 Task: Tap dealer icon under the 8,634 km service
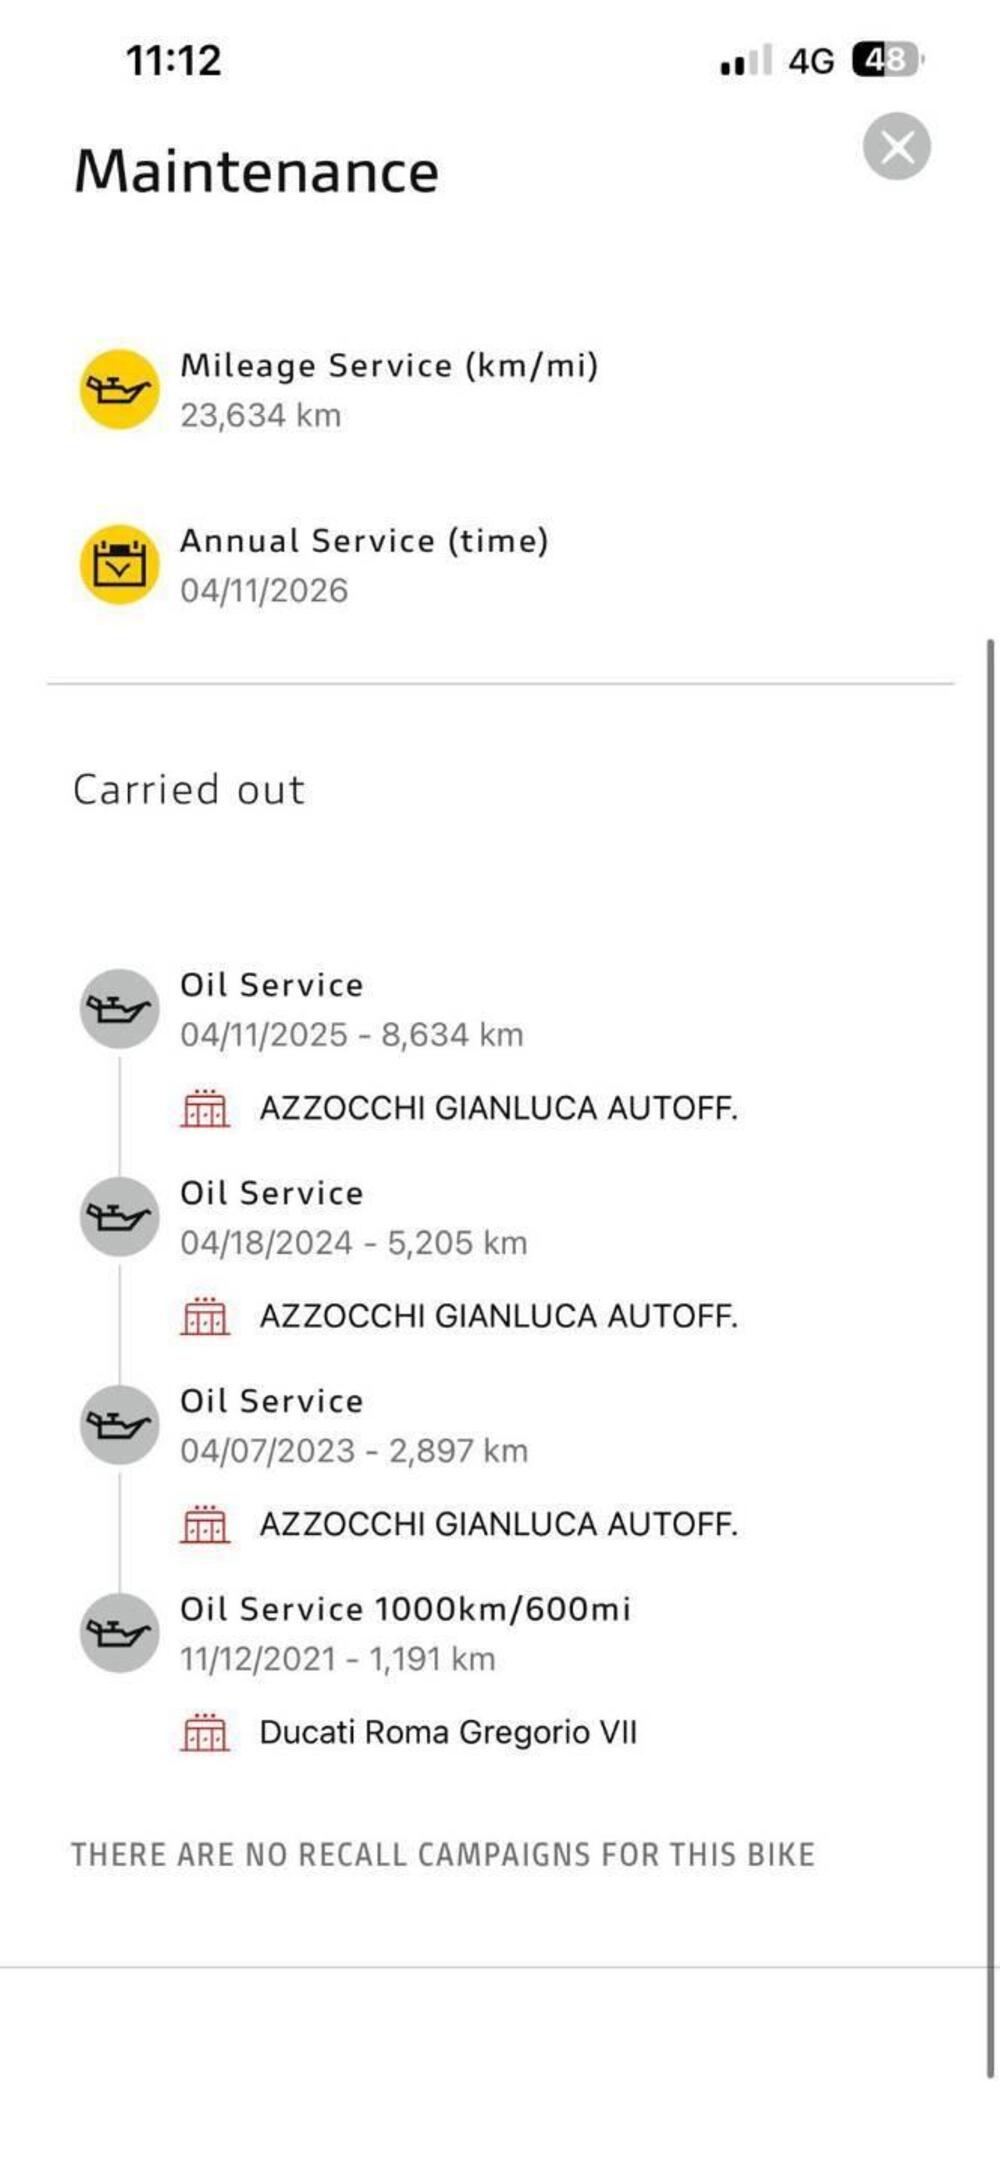point(205,1108)
